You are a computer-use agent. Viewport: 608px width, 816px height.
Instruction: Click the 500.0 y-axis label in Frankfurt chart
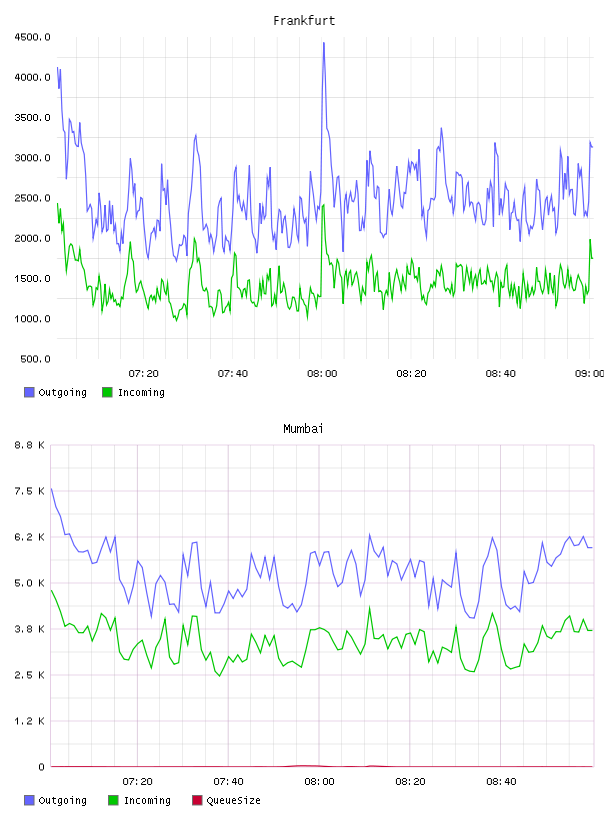coord(35,359)
